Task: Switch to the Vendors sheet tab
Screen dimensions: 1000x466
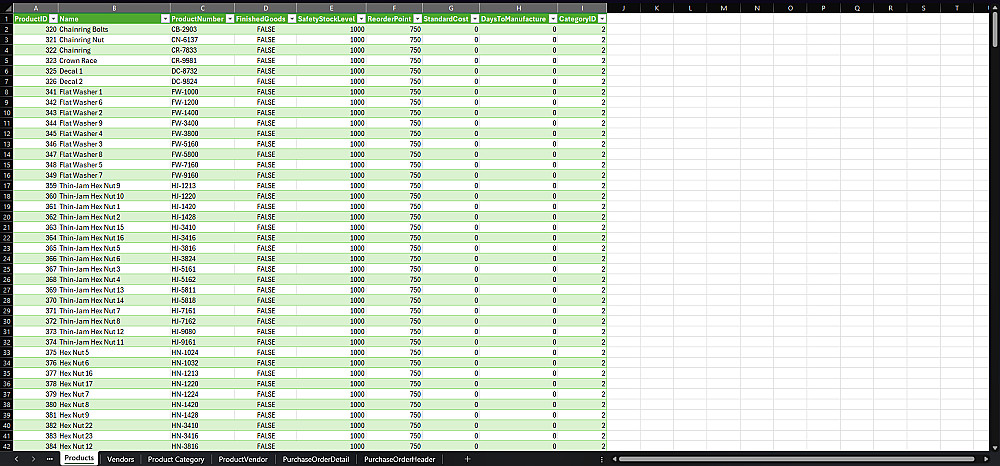Action: [121, 459]
